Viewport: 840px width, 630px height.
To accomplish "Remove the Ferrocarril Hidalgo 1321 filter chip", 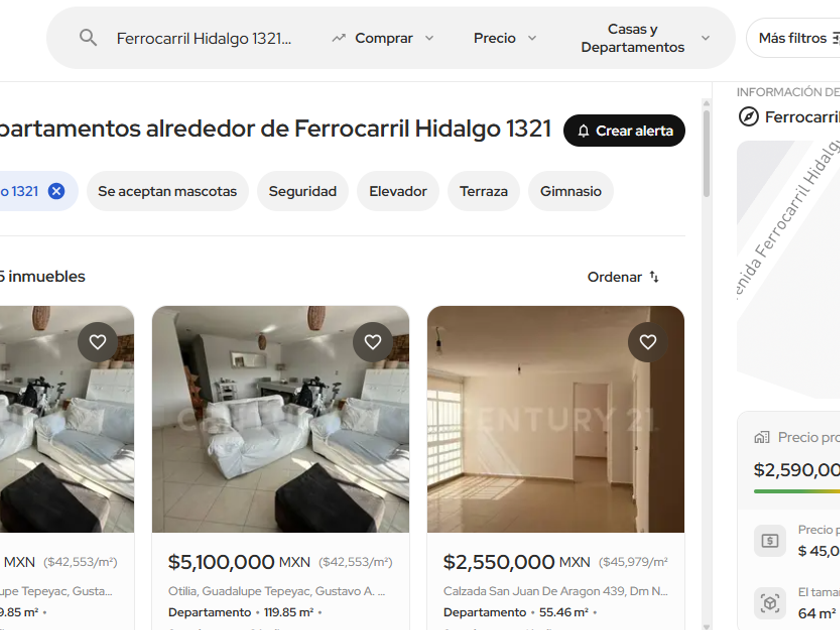I will click(x=56, y=191).
